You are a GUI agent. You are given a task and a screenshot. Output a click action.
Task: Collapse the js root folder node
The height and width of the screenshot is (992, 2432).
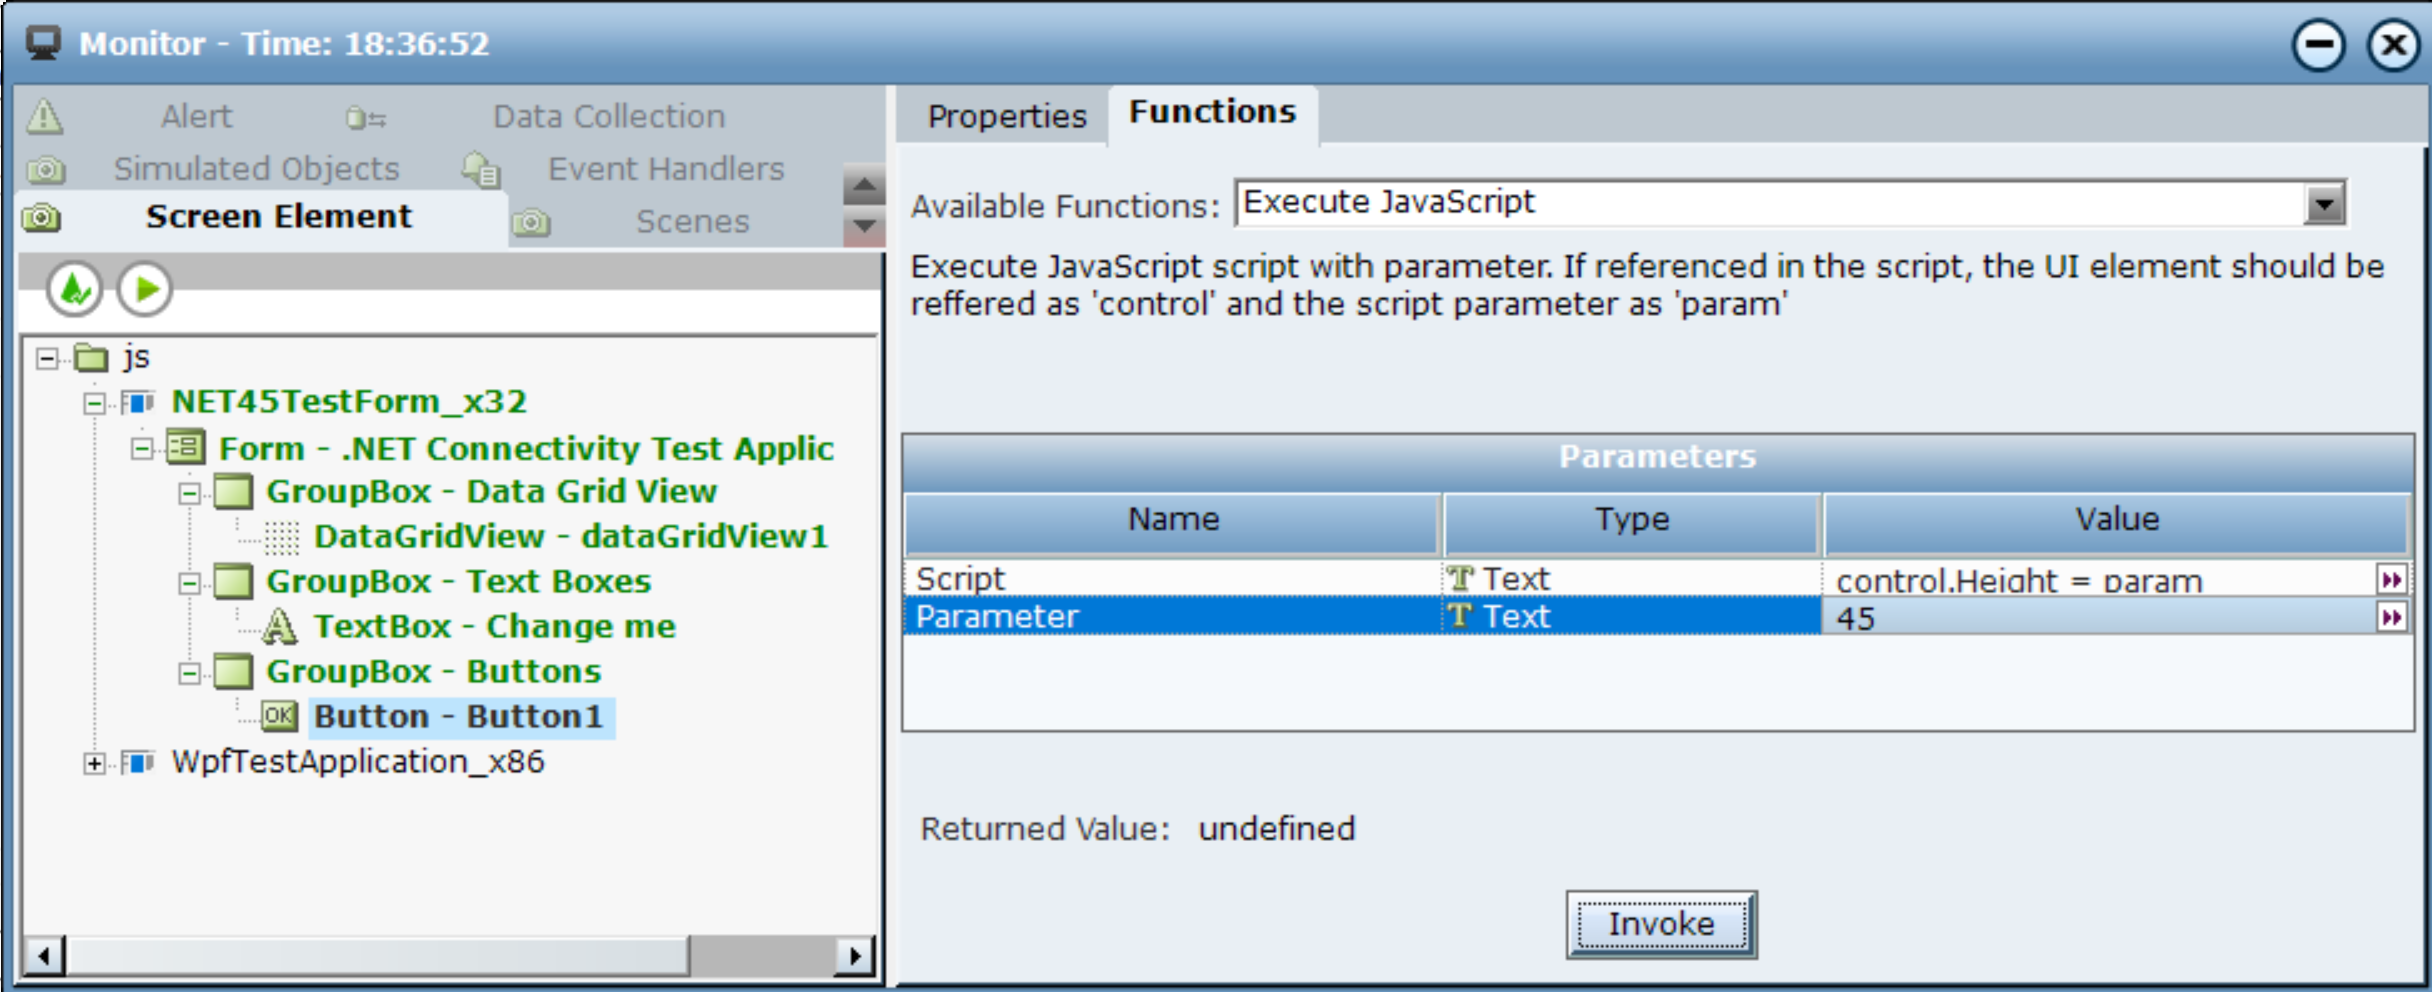(47, 358)
